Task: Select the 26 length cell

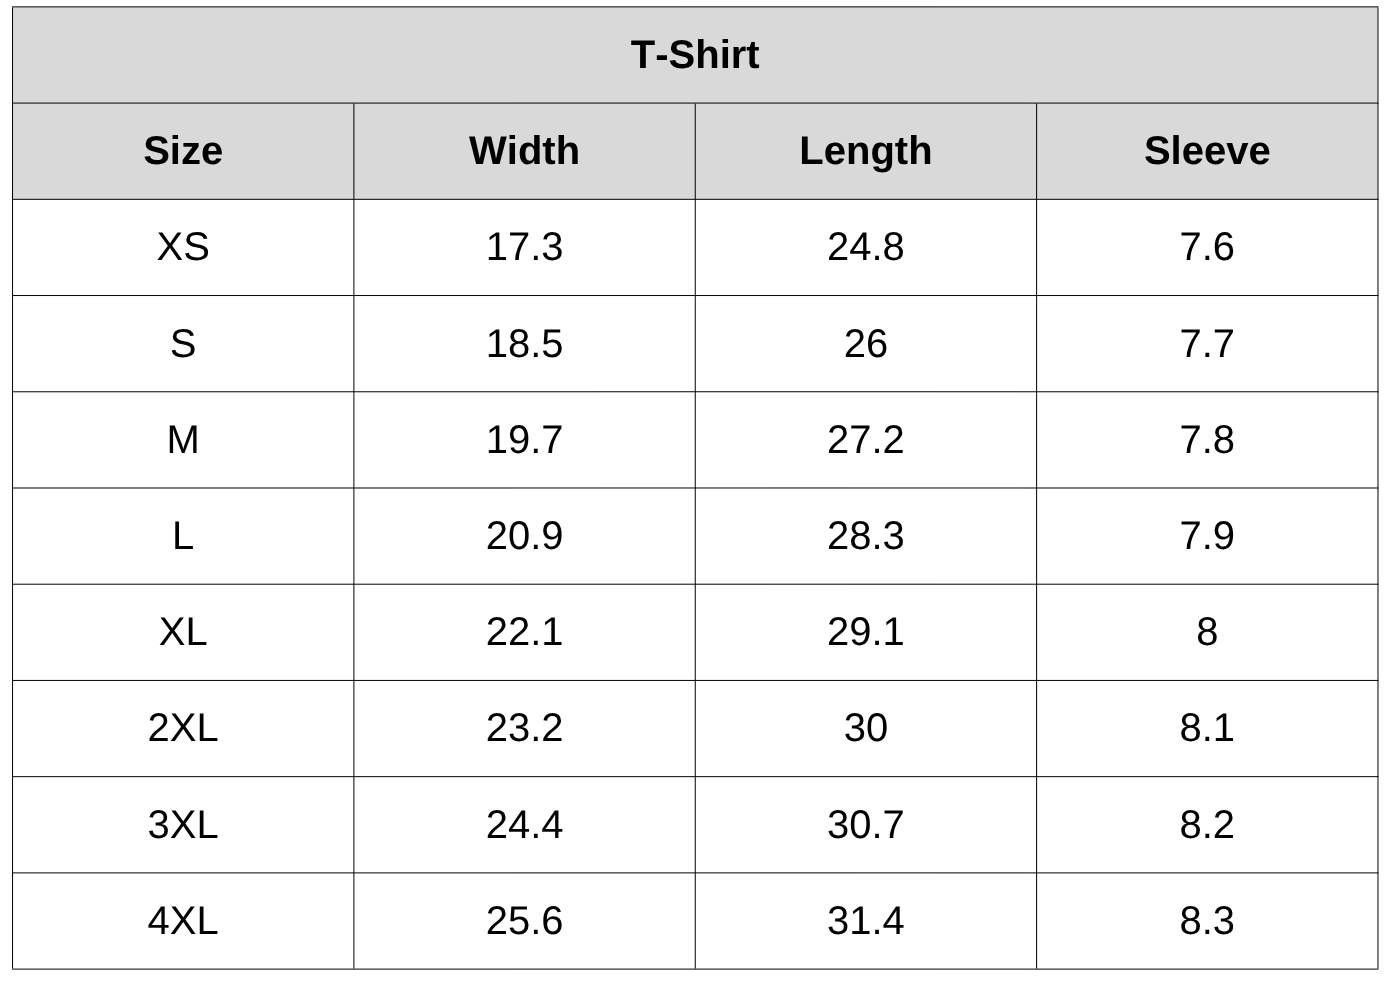Action: point(866,344)
